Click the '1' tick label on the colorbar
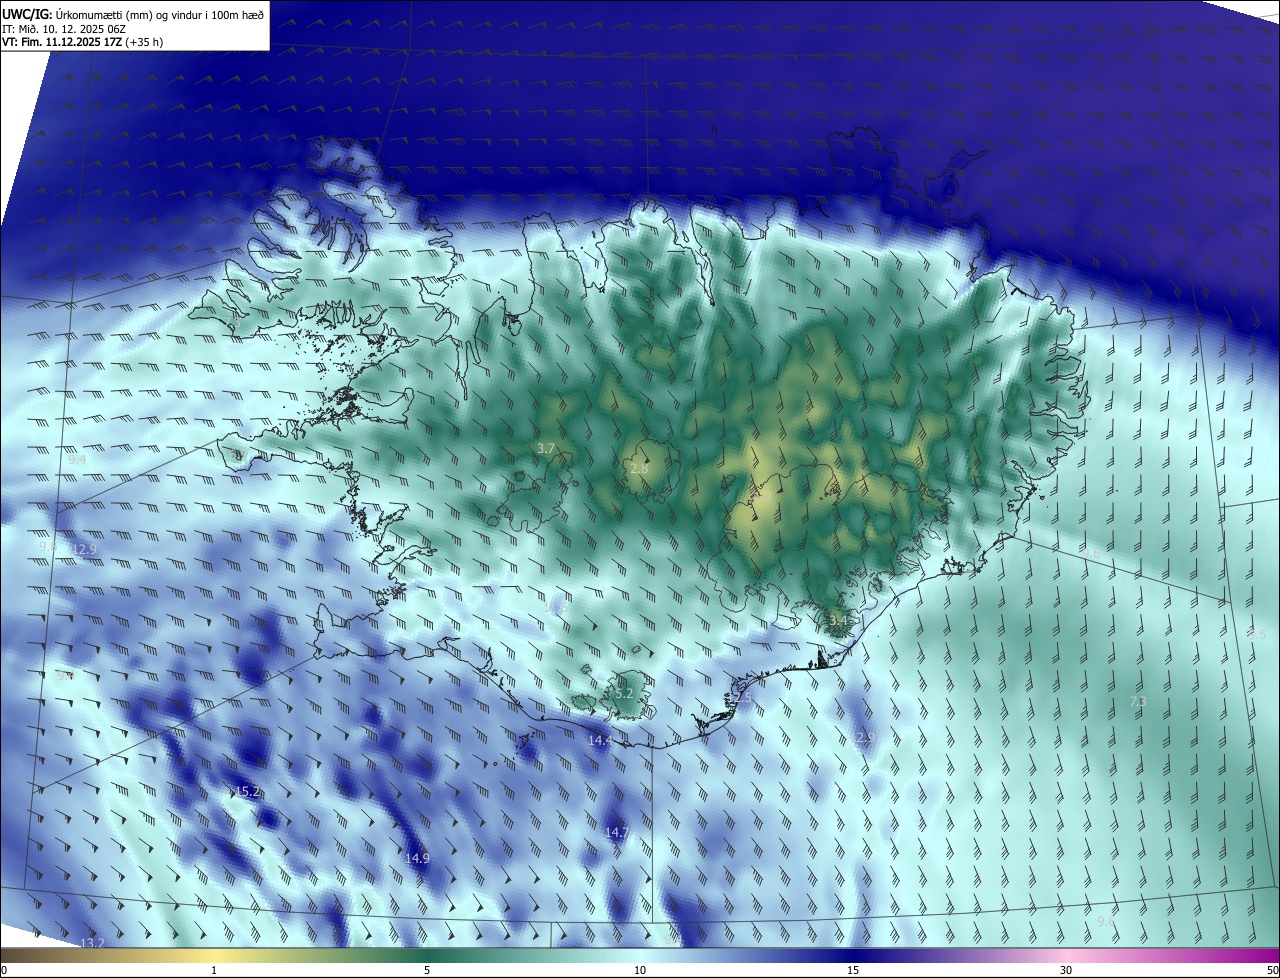The image size is (1280, 978). 214,971
